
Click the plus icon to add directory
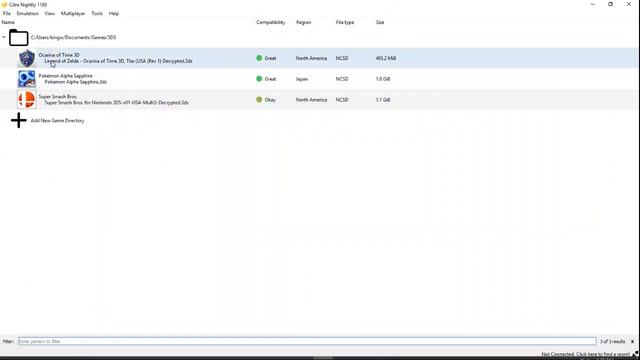pos(18,120)
